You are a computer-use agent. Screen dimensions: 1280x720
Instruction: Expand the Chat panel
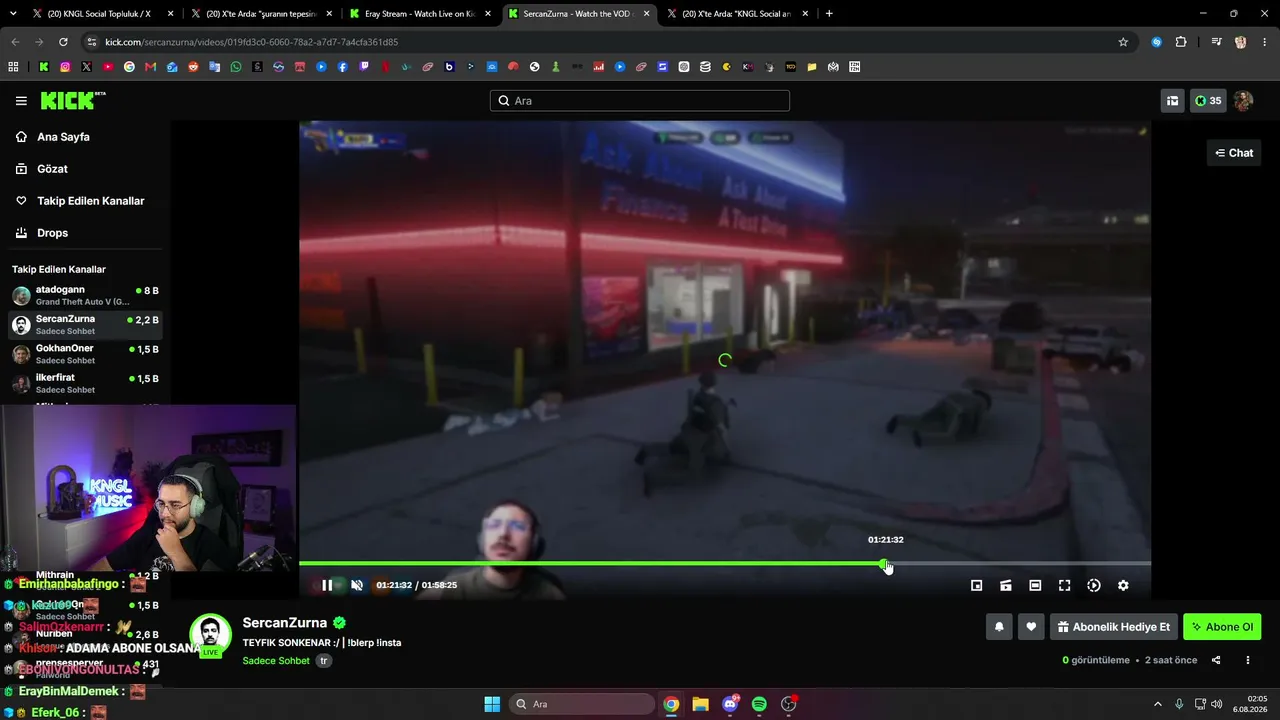pos(1234,153)
